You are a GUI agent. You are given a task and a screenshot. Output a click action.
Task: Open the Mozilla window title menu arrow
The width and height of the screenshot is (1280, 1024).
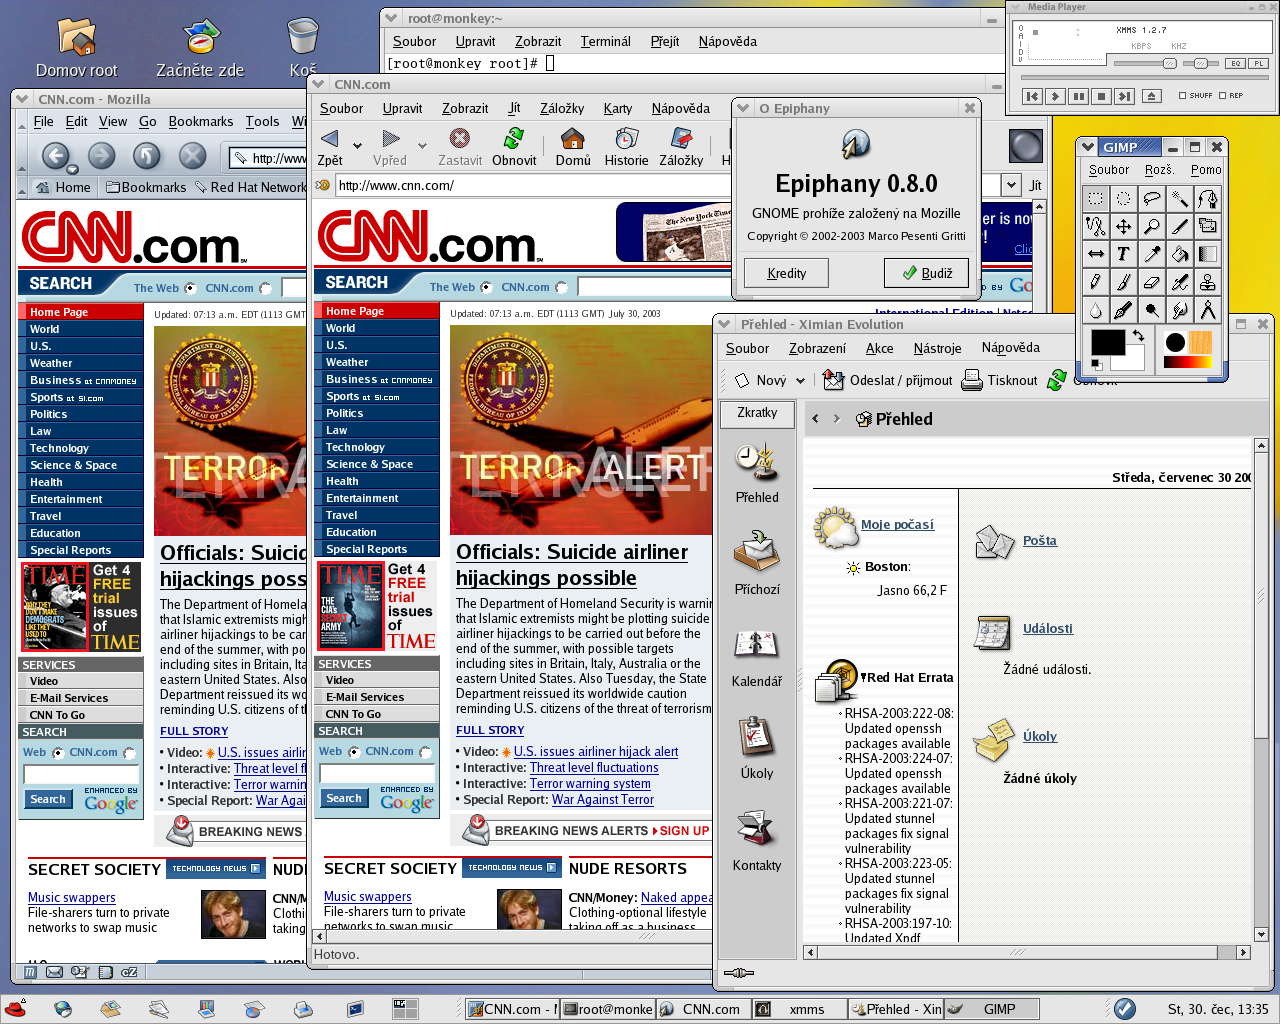(x=23, y=99)
